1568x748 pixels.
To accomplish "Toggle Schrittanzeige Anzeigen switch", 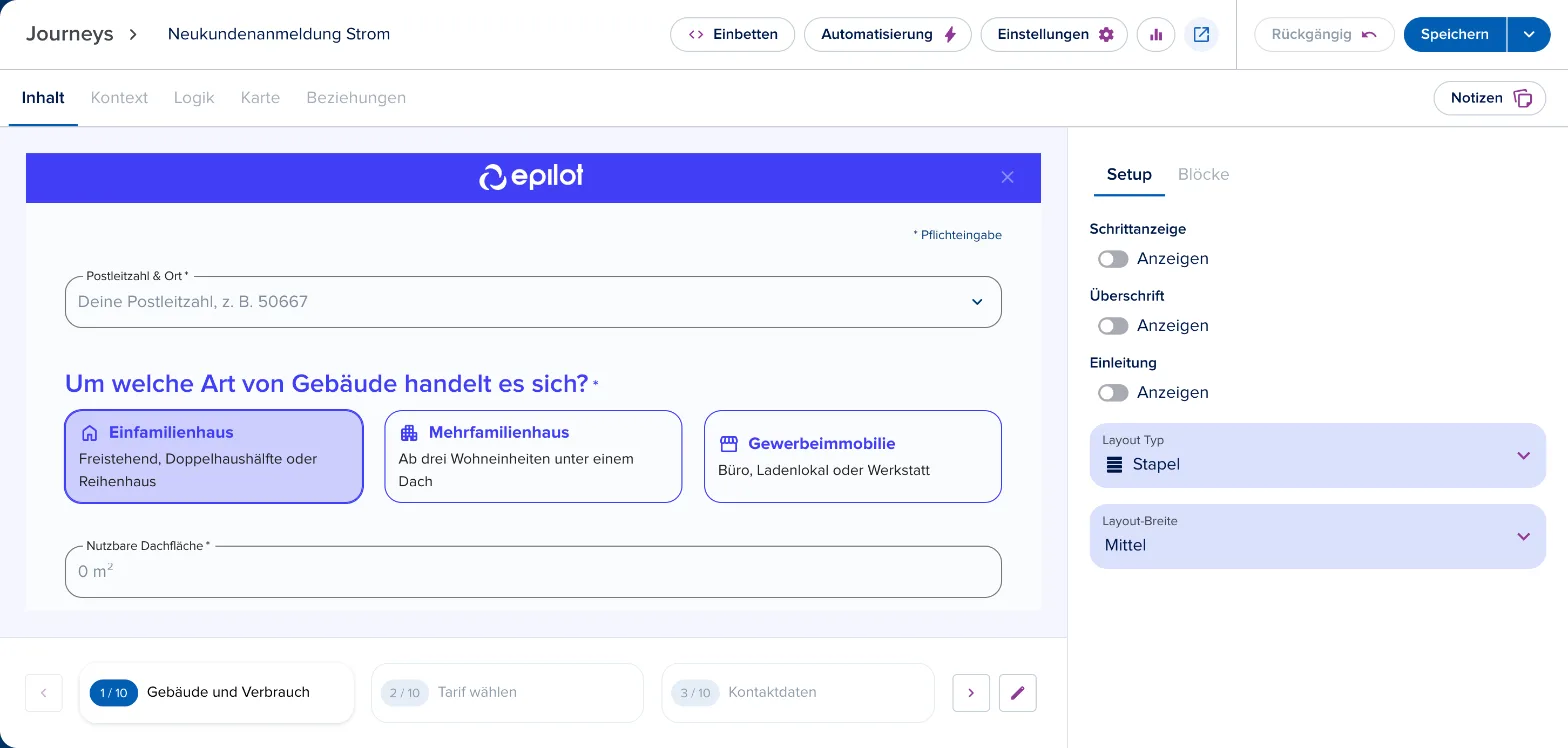I will pos(1113,259).
